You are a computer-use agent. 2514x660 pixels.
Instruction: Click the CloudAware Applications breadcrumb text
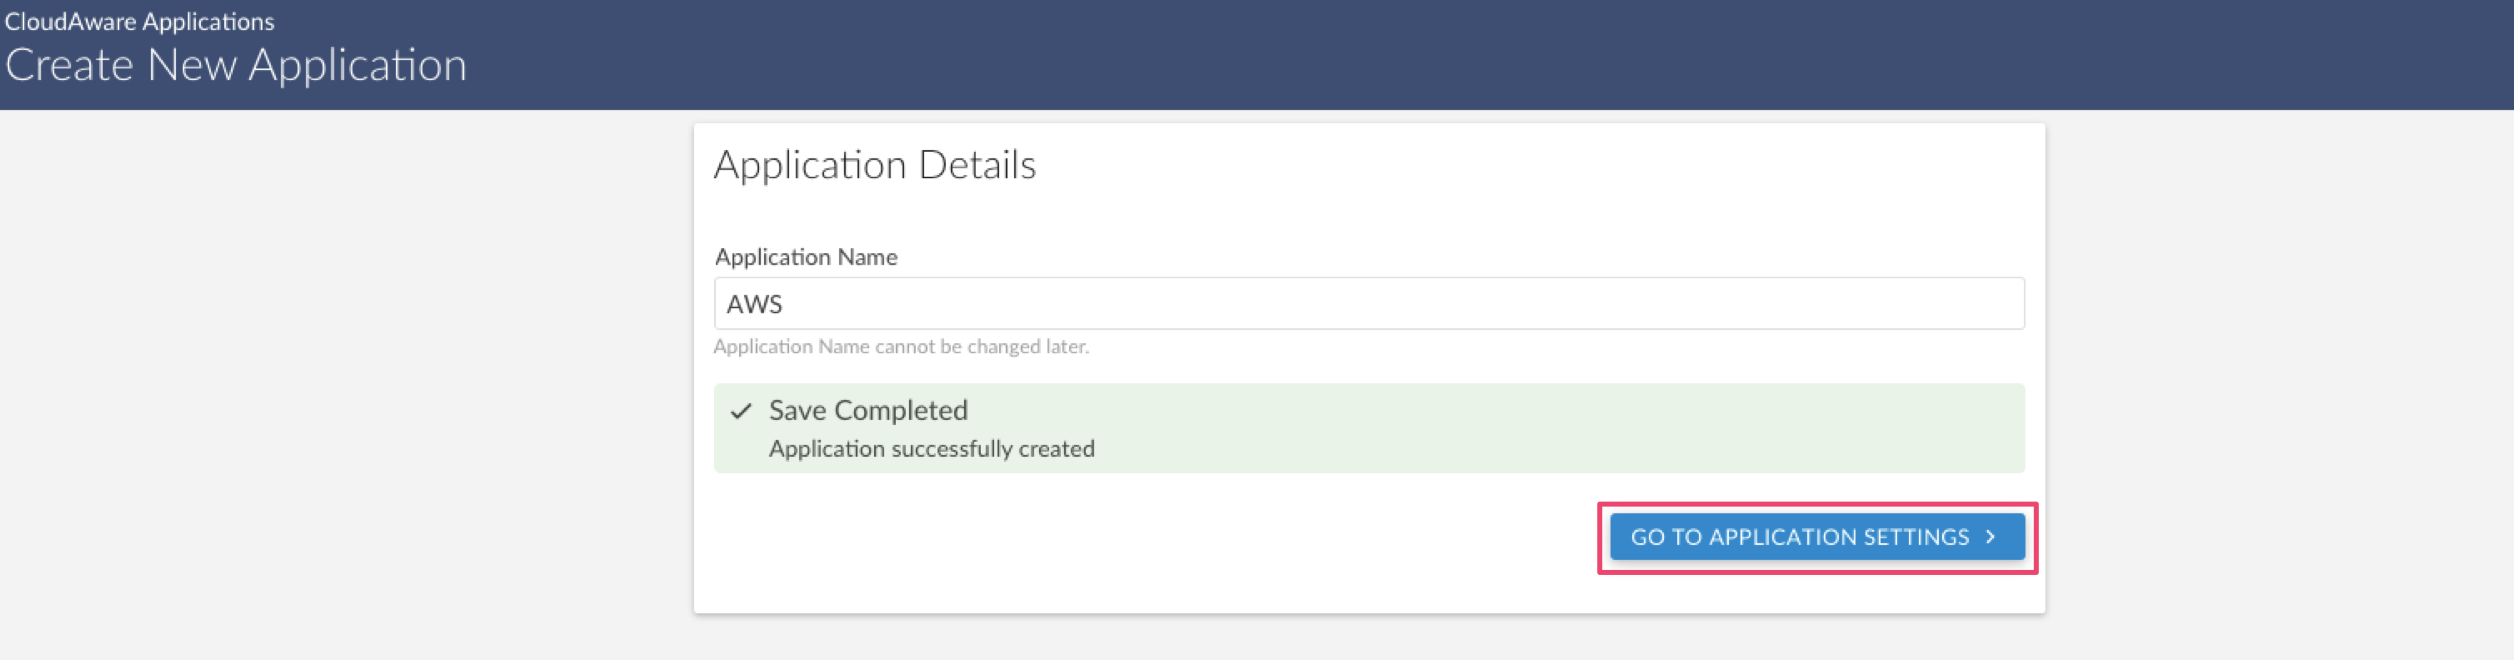(140, 21)
